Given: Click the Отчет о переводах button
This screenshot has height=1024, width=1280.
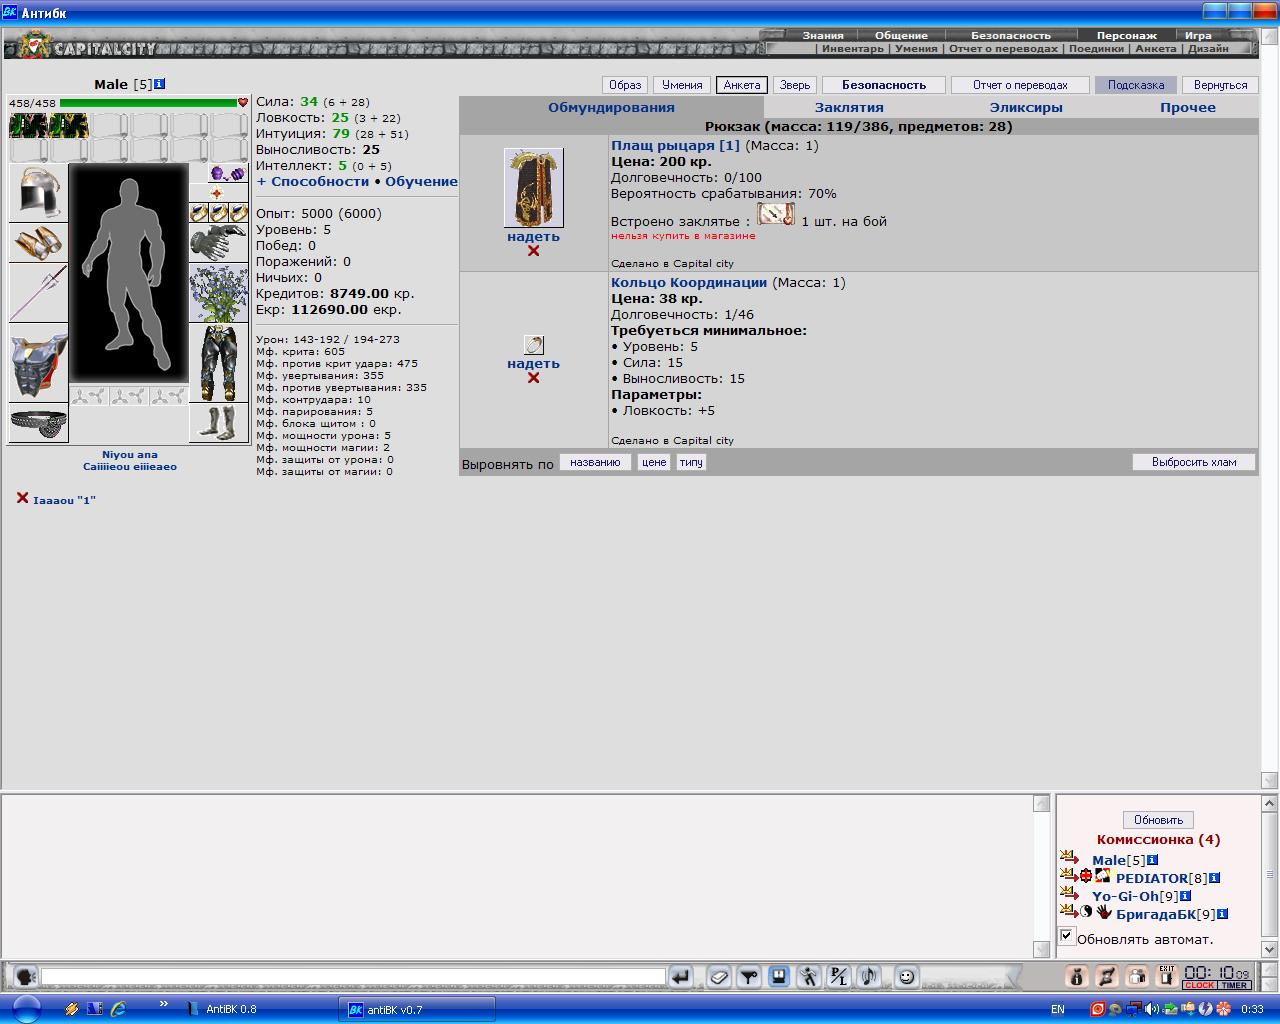Looking at the screenshot, I should pos(1020,85).
